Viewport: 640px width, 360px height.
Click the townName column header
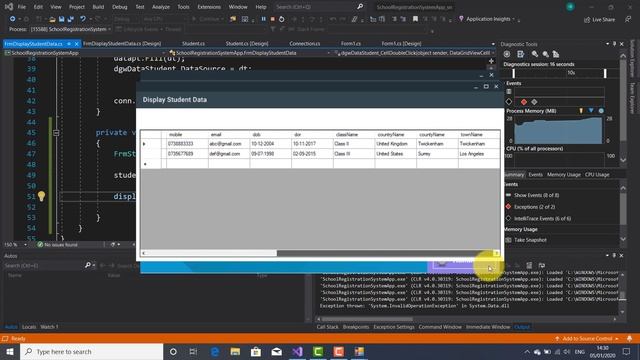point(479,135)
